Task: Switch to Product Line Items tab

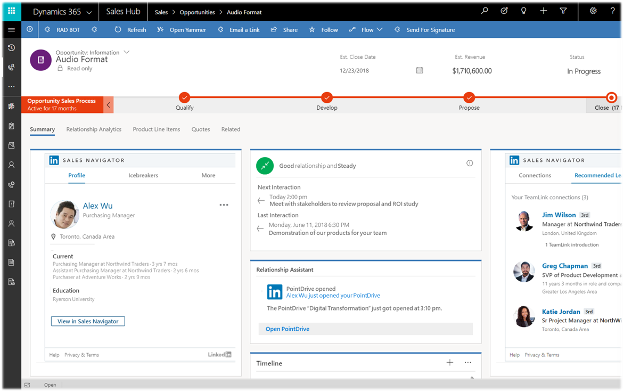Action: (156, 129)
